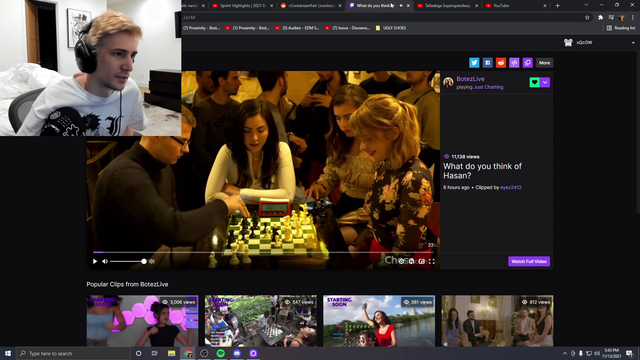Click the Watch Full Video button

point(529,261)
